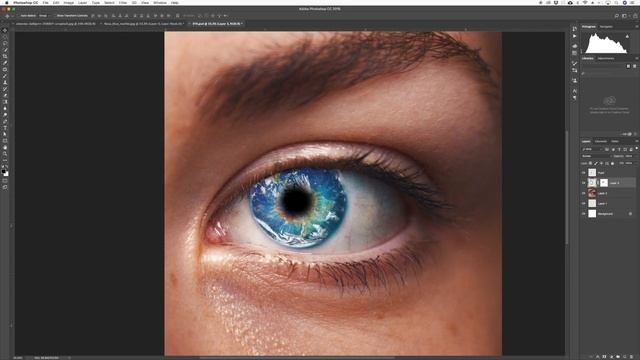Image resolution: width=640 pixels, height=360 pixels.
Task: Open the layer blend mode dropdown
Action: (x=596, y=156)
